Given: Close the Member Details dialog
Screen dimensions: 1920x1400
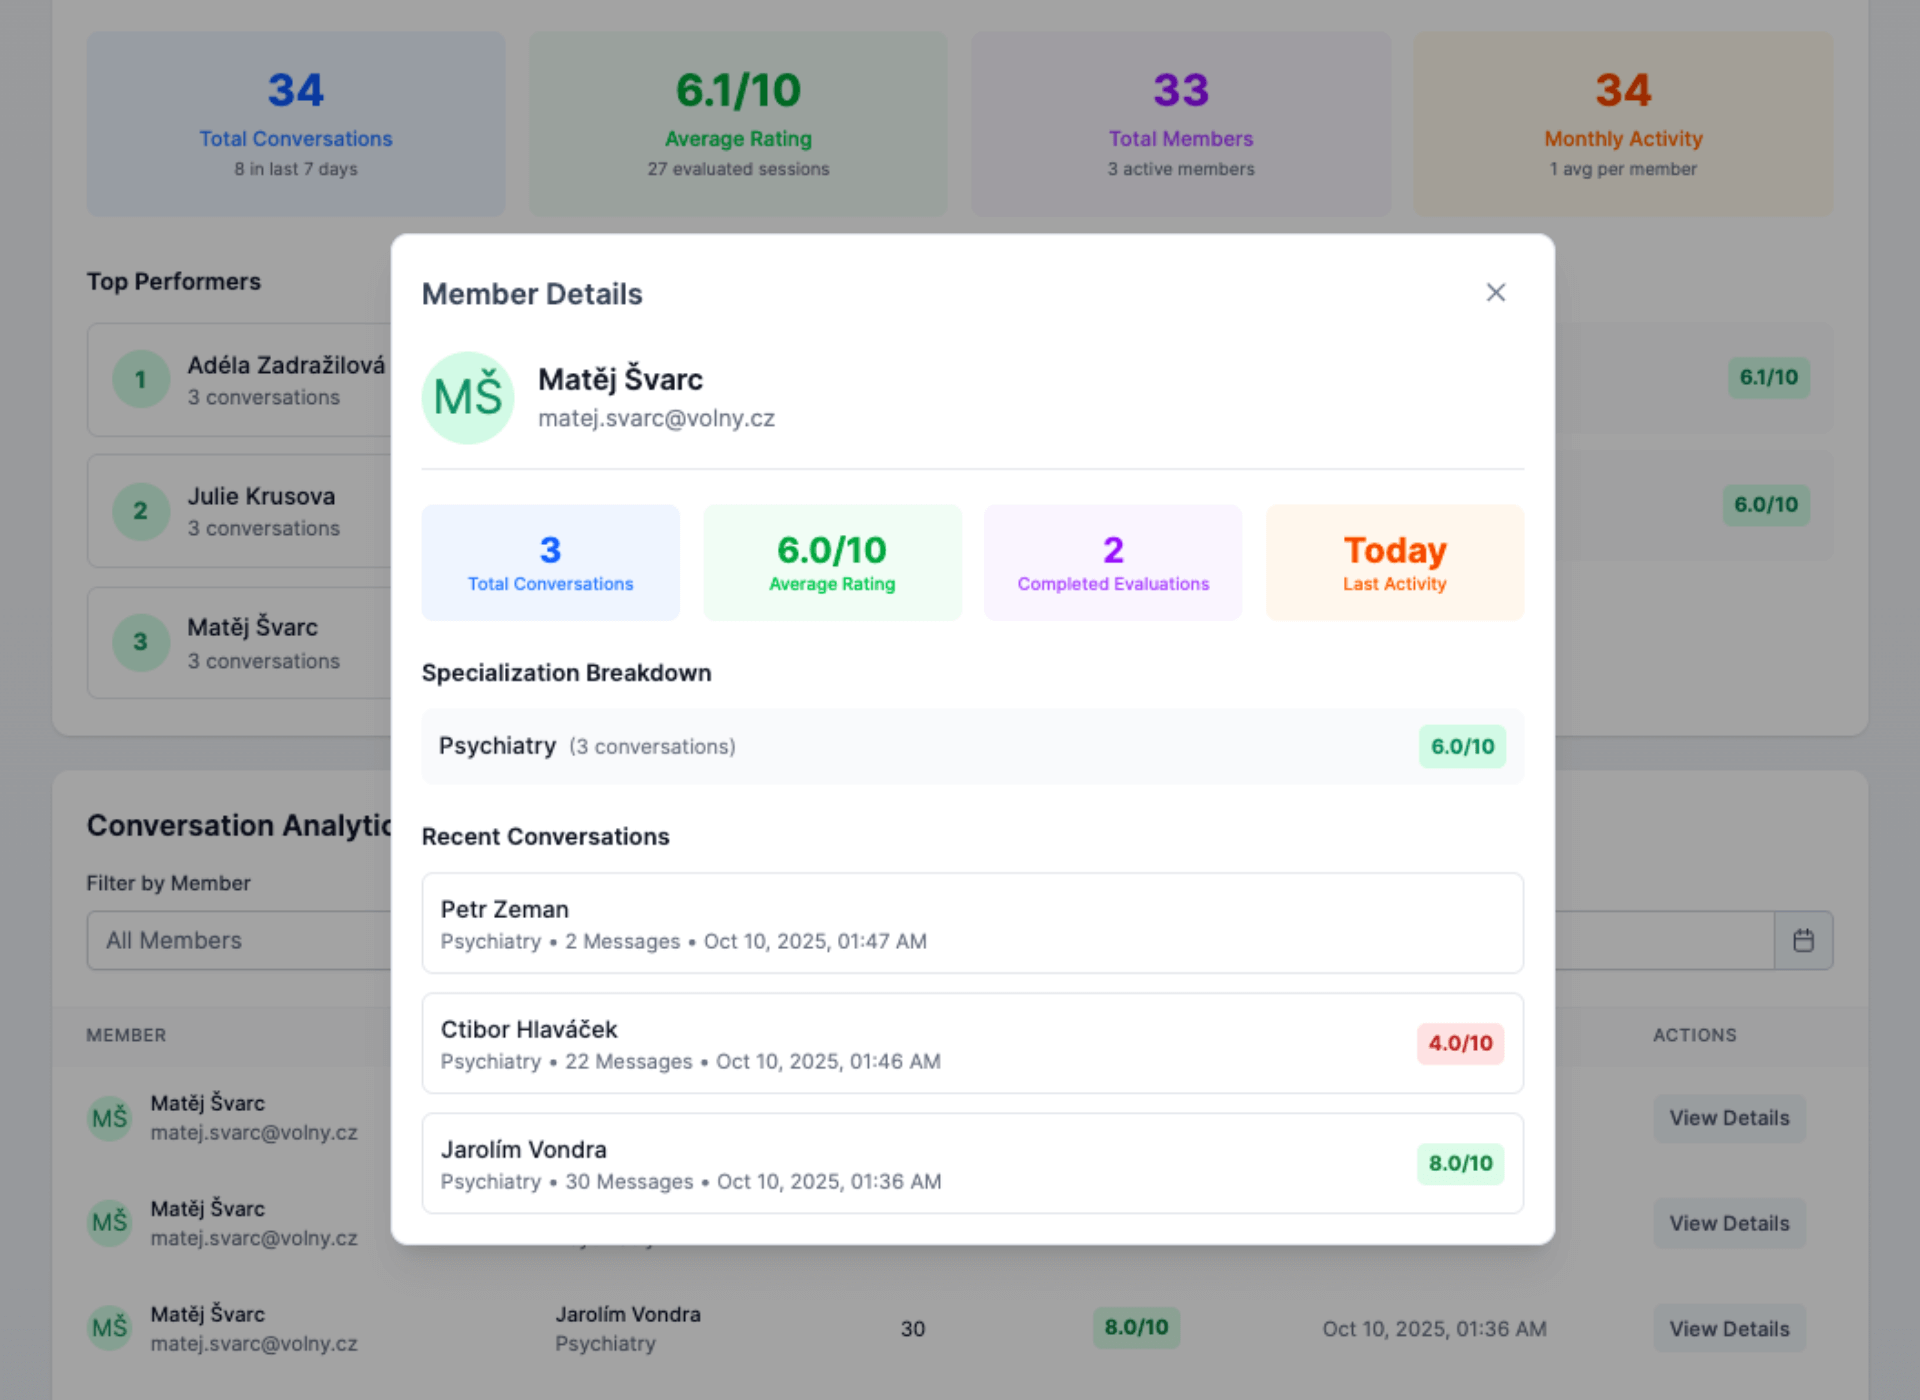Looking at the screenshot, I should pos(1495,292).
